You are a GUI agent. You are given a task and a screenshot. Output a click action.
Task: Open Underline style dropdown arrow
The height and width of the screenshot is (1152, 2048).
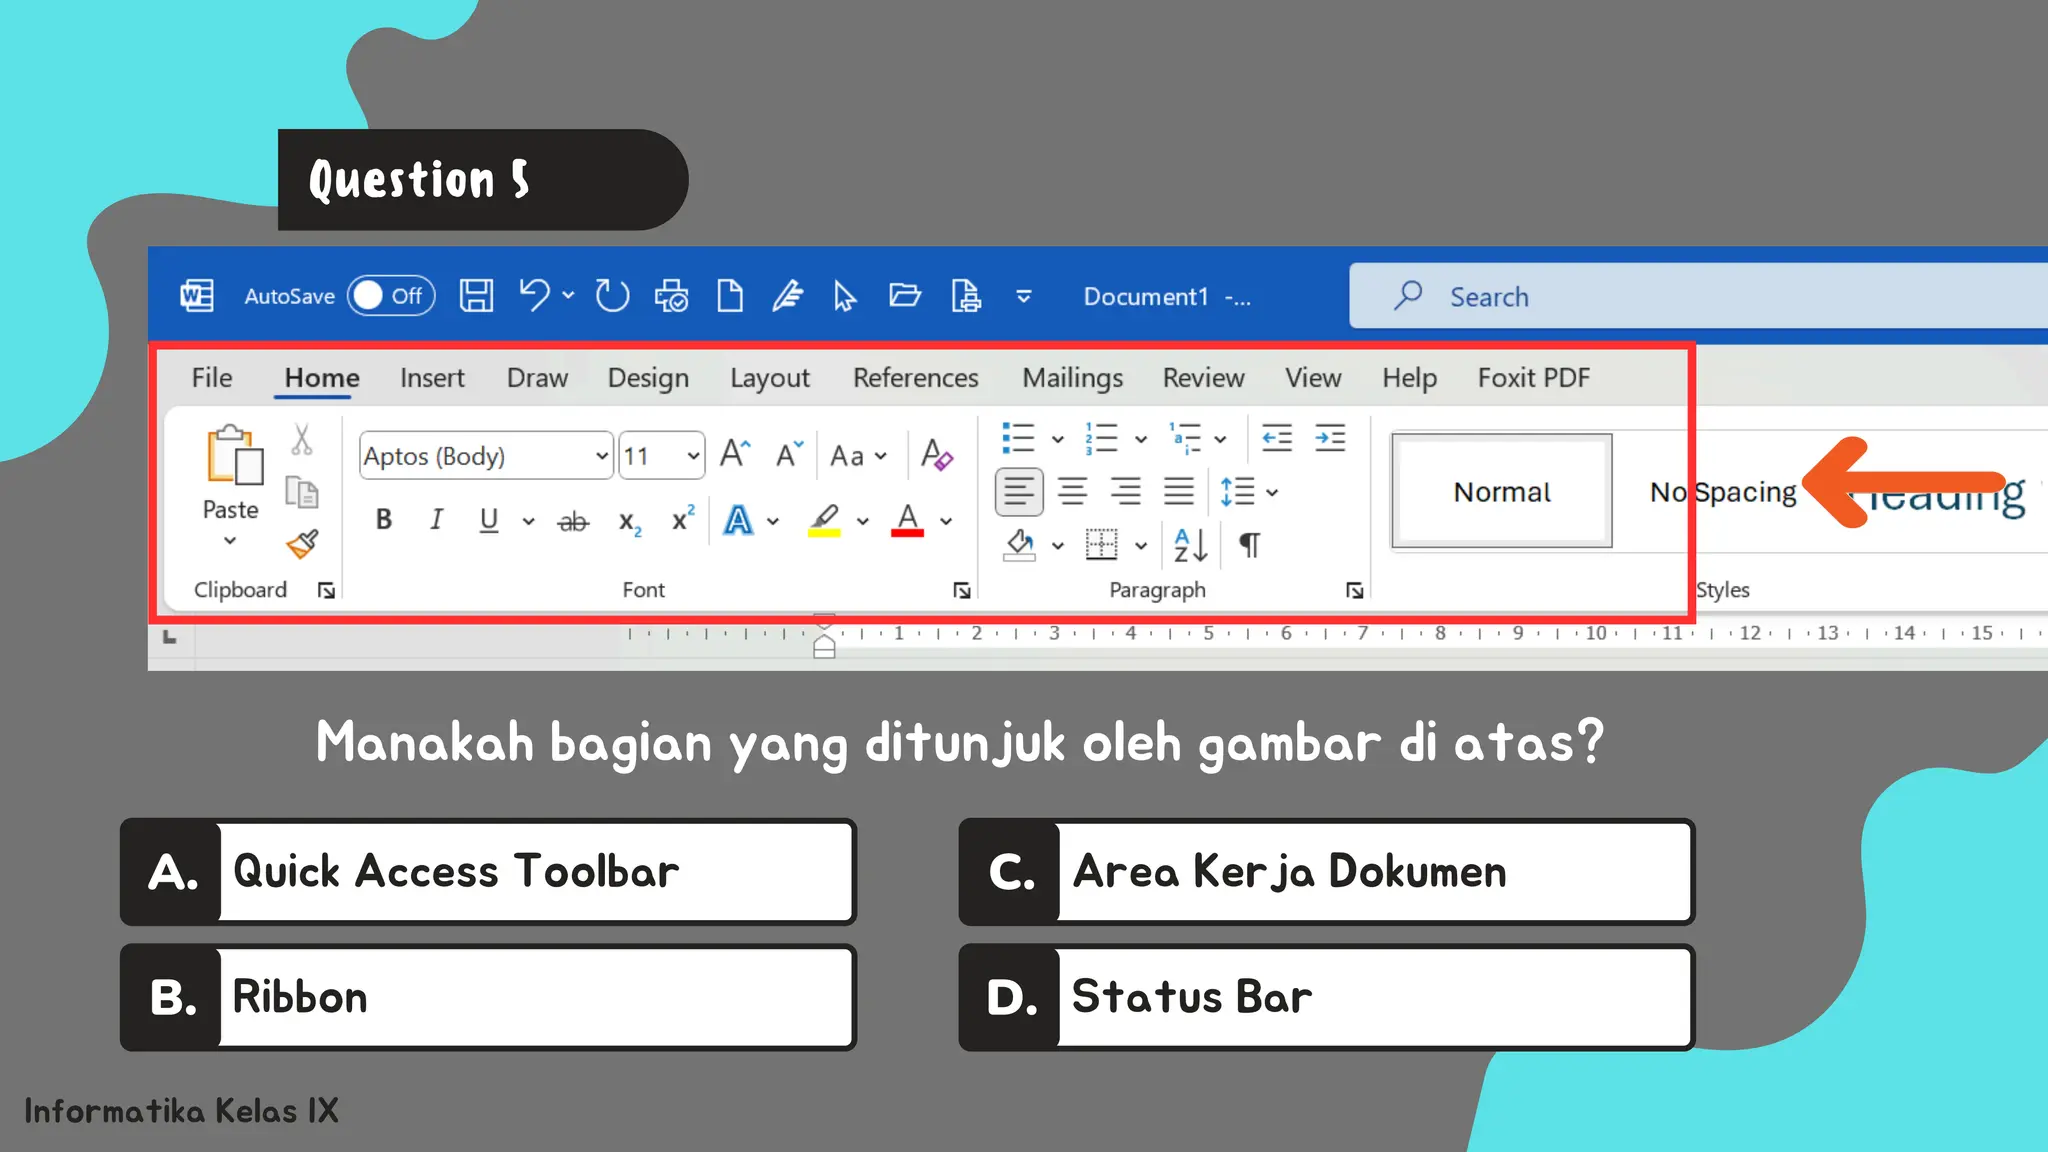(528, 521)
